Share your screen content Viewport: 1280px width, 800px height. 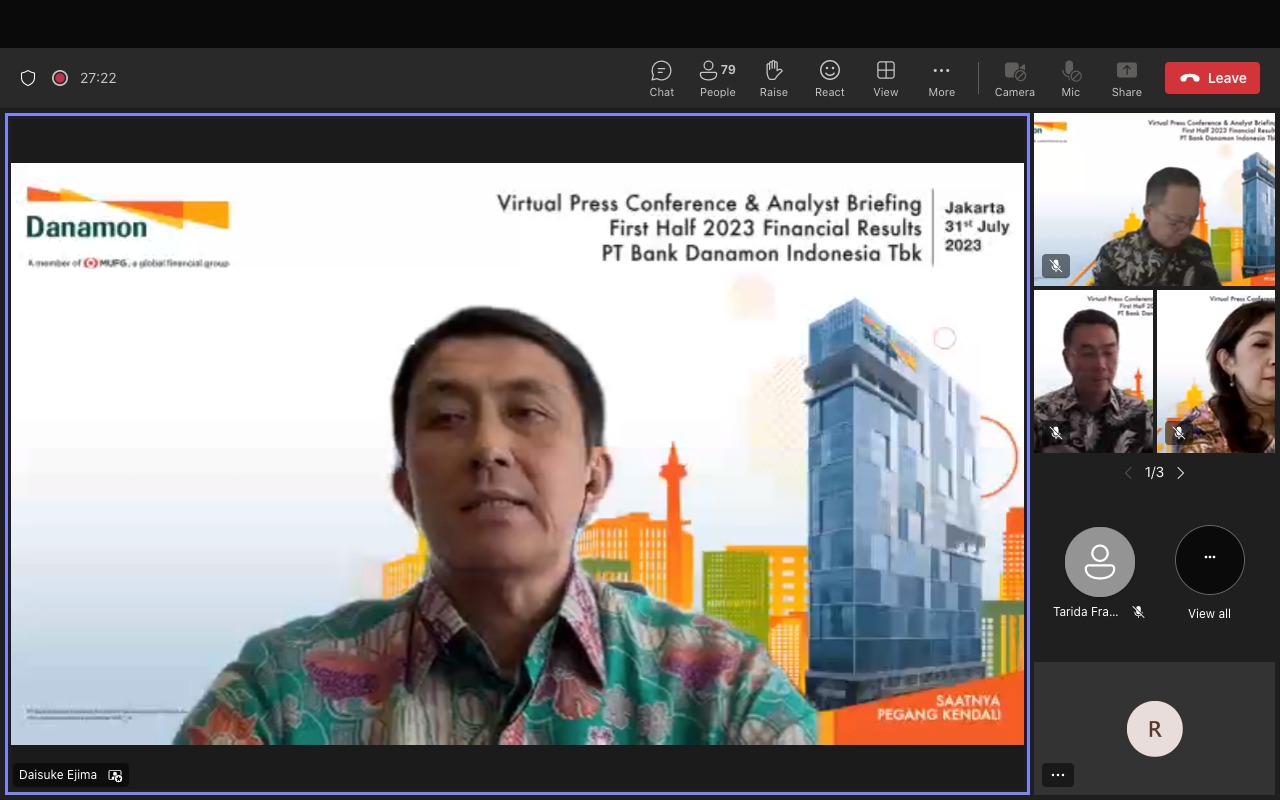point(1126,78)
